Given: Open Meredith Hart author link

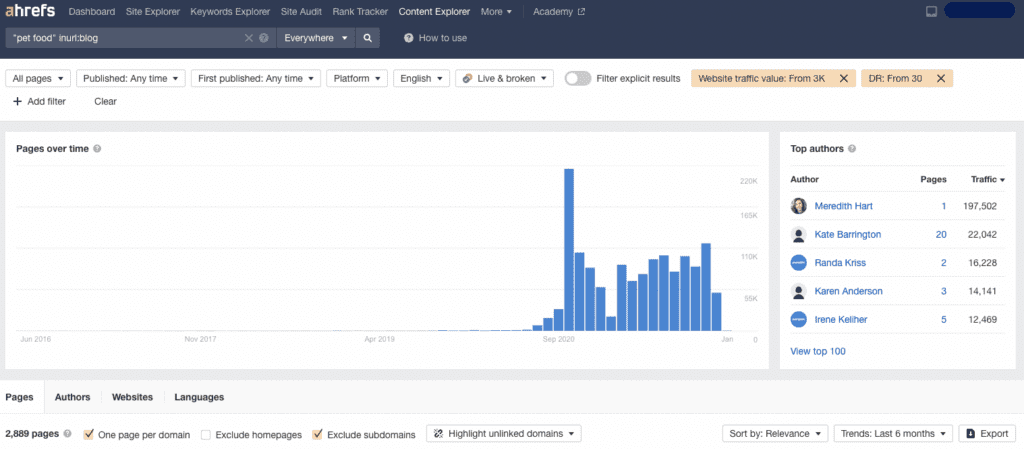Looking at the screenshot, I should click(844, 206).
